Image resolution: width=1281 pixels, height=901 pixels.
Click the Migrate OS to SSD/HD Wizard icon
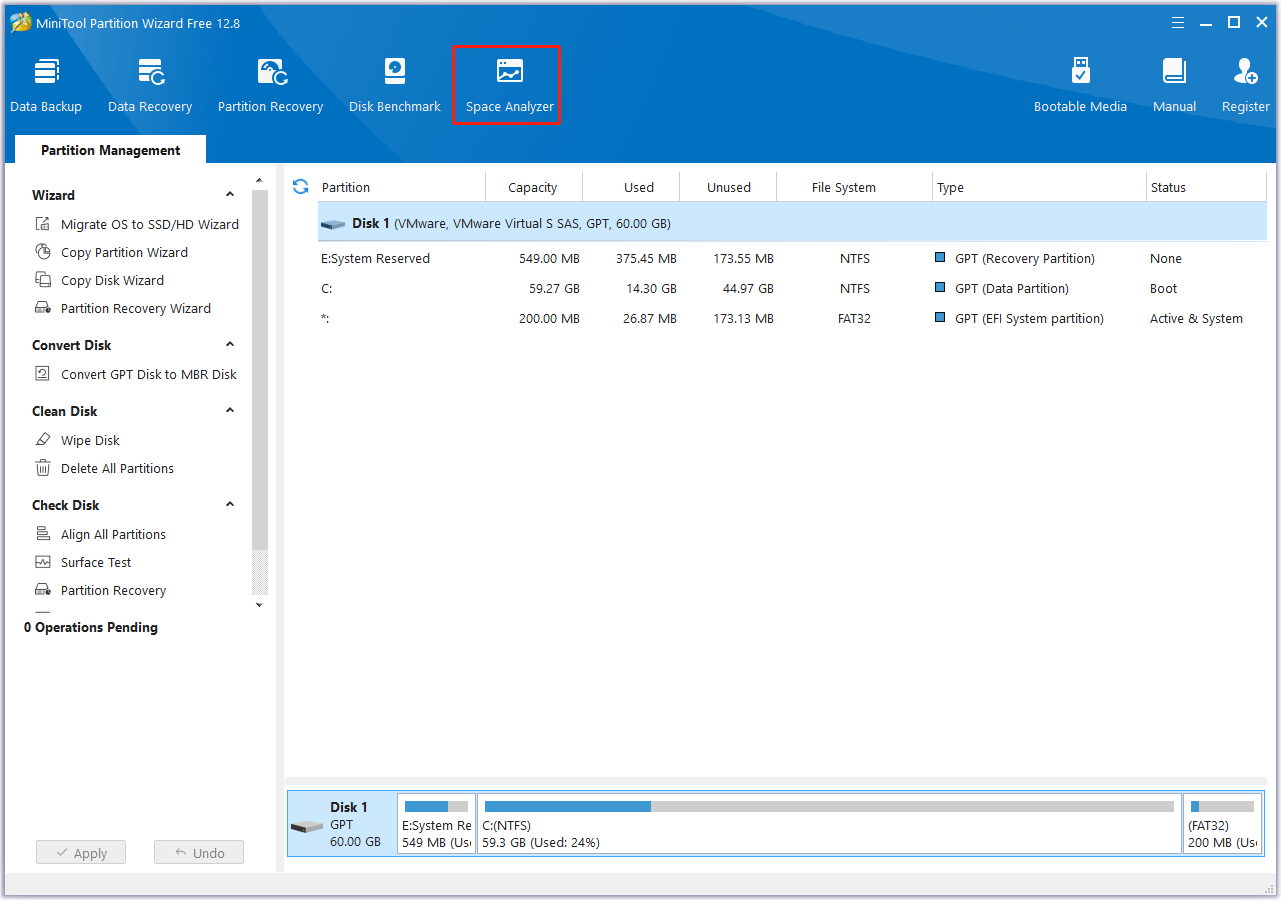[43, 224]
